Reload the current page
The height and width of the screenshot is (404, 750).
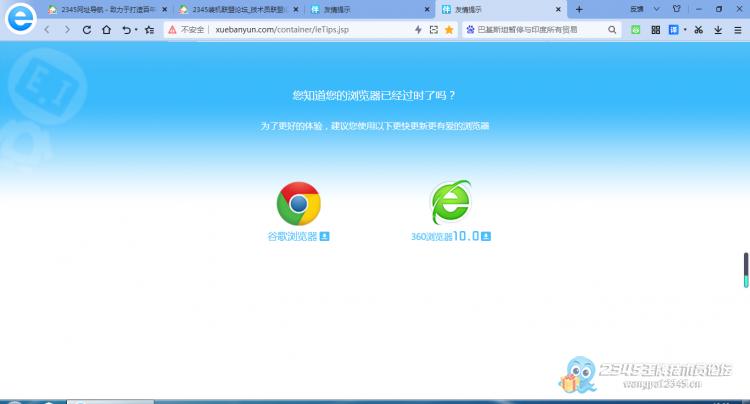(x=87, y=30)
